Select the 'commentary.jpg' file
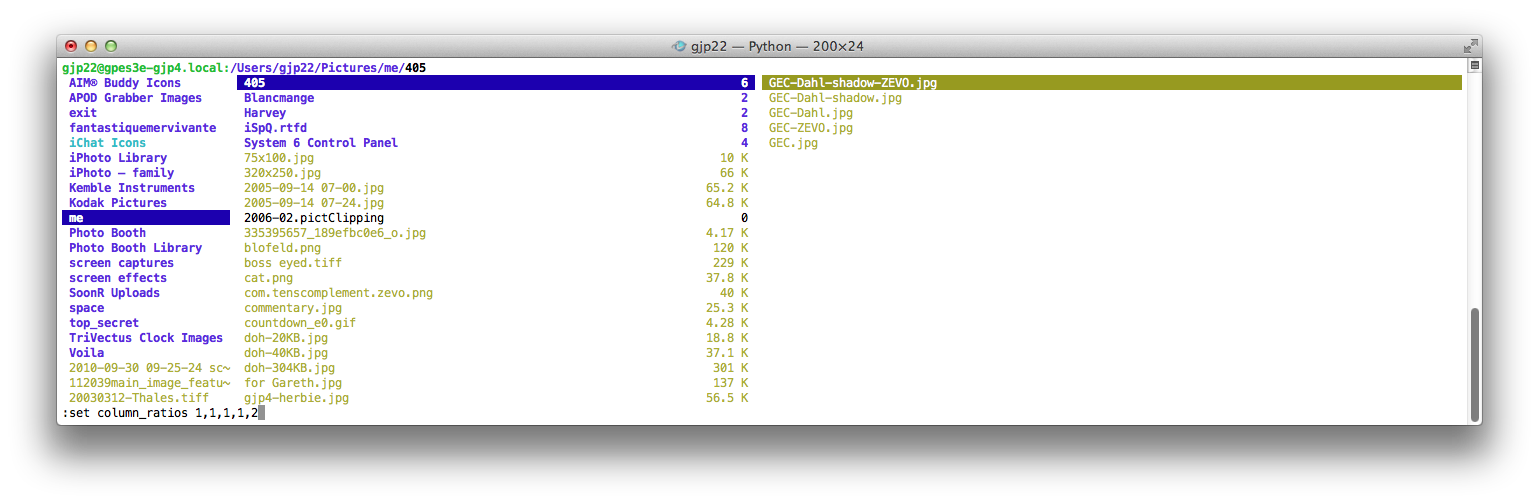The height and width of the screenshot is (504, 1539). coord(293,308)
